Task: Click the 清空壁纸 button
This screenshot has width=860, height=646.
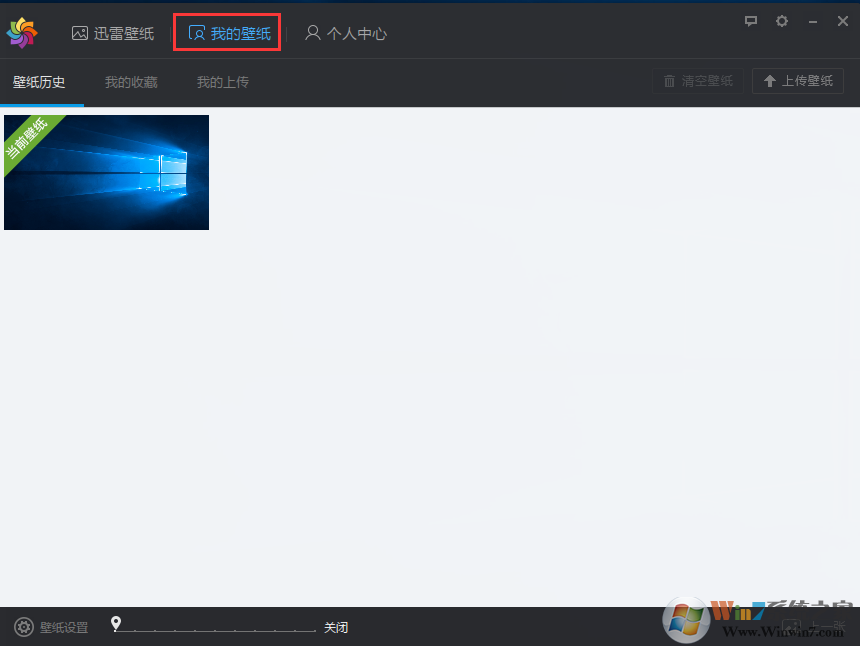Action: (x=698, y=81)
